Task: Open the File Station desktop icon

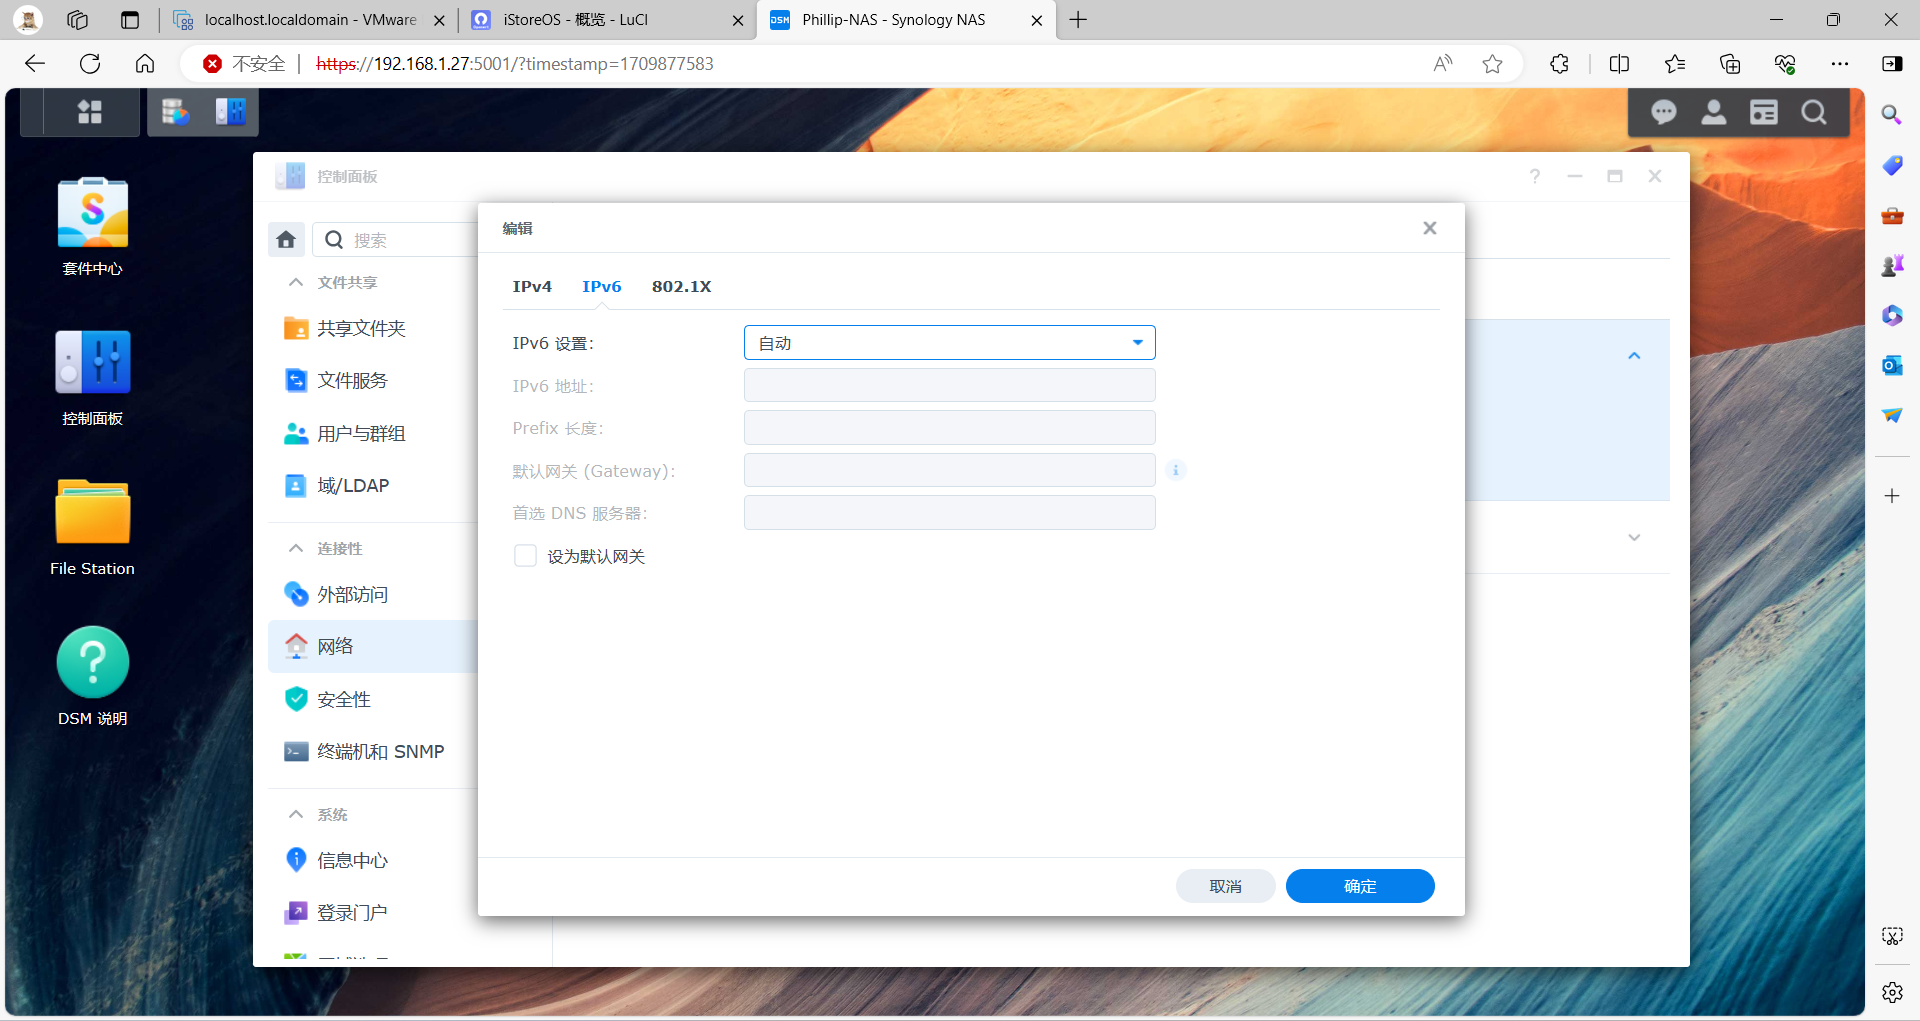Action: click(92, 513)
